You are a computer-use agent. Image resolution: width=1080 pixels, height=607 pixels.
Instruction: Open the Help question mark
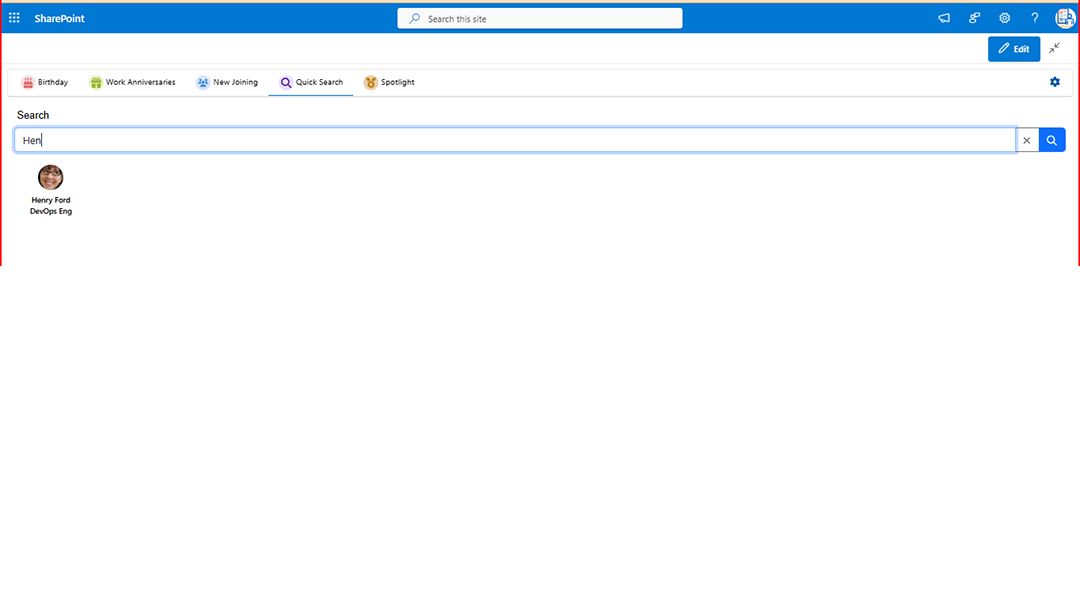click(x=1034, y=17)
